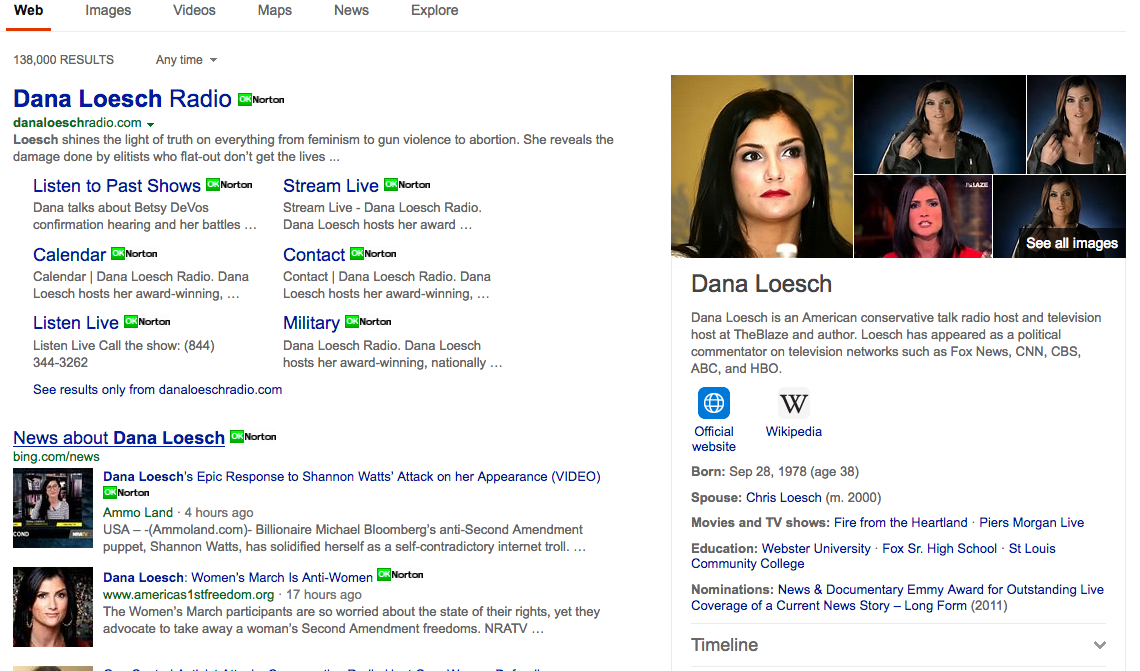Click Norton badge next to Contact link
1140x671 pixels.
tap(373, 254)
